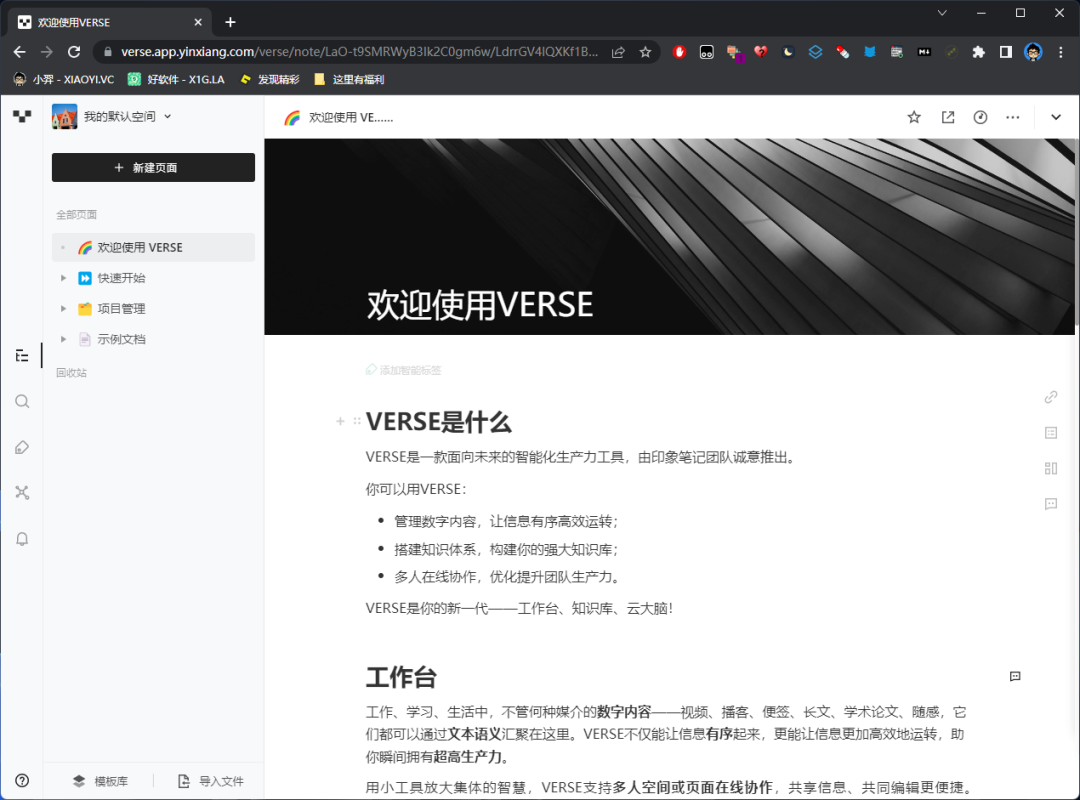This screenshot has height=800, width=1080.
Task: Open the page version history clock icon
Action: click(980, 117)
